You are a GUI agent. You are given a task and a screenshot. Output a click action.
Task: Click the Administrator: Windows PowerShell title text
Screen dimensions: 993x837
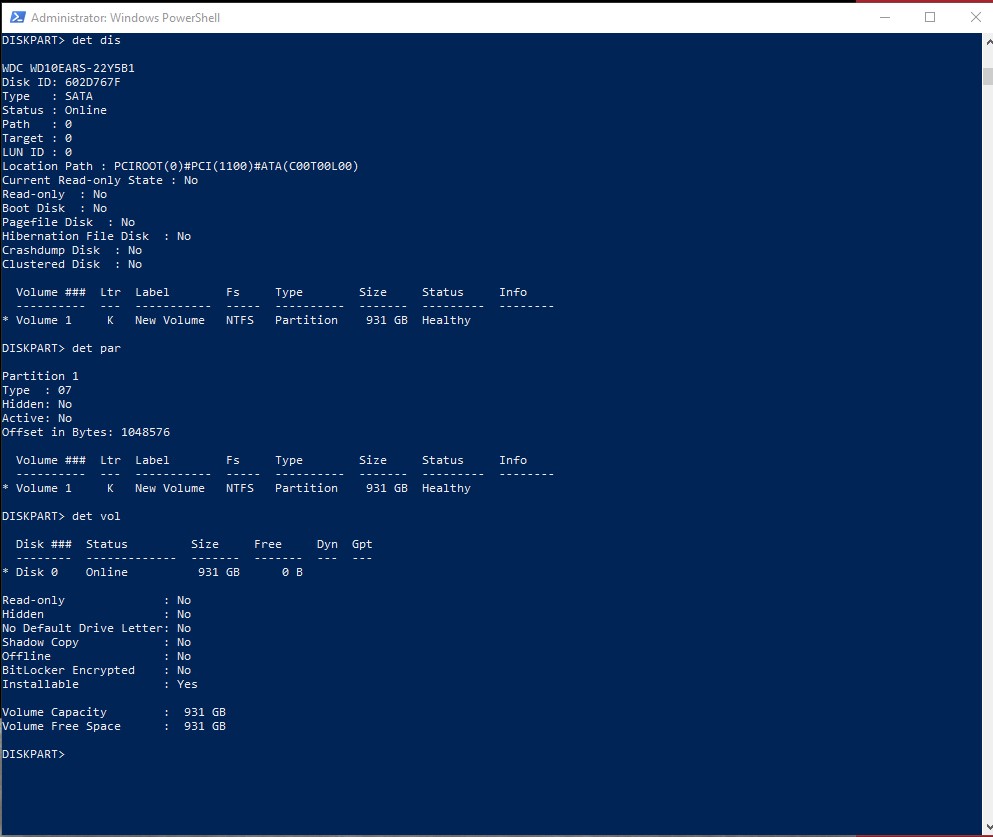[x=125, y=18]
